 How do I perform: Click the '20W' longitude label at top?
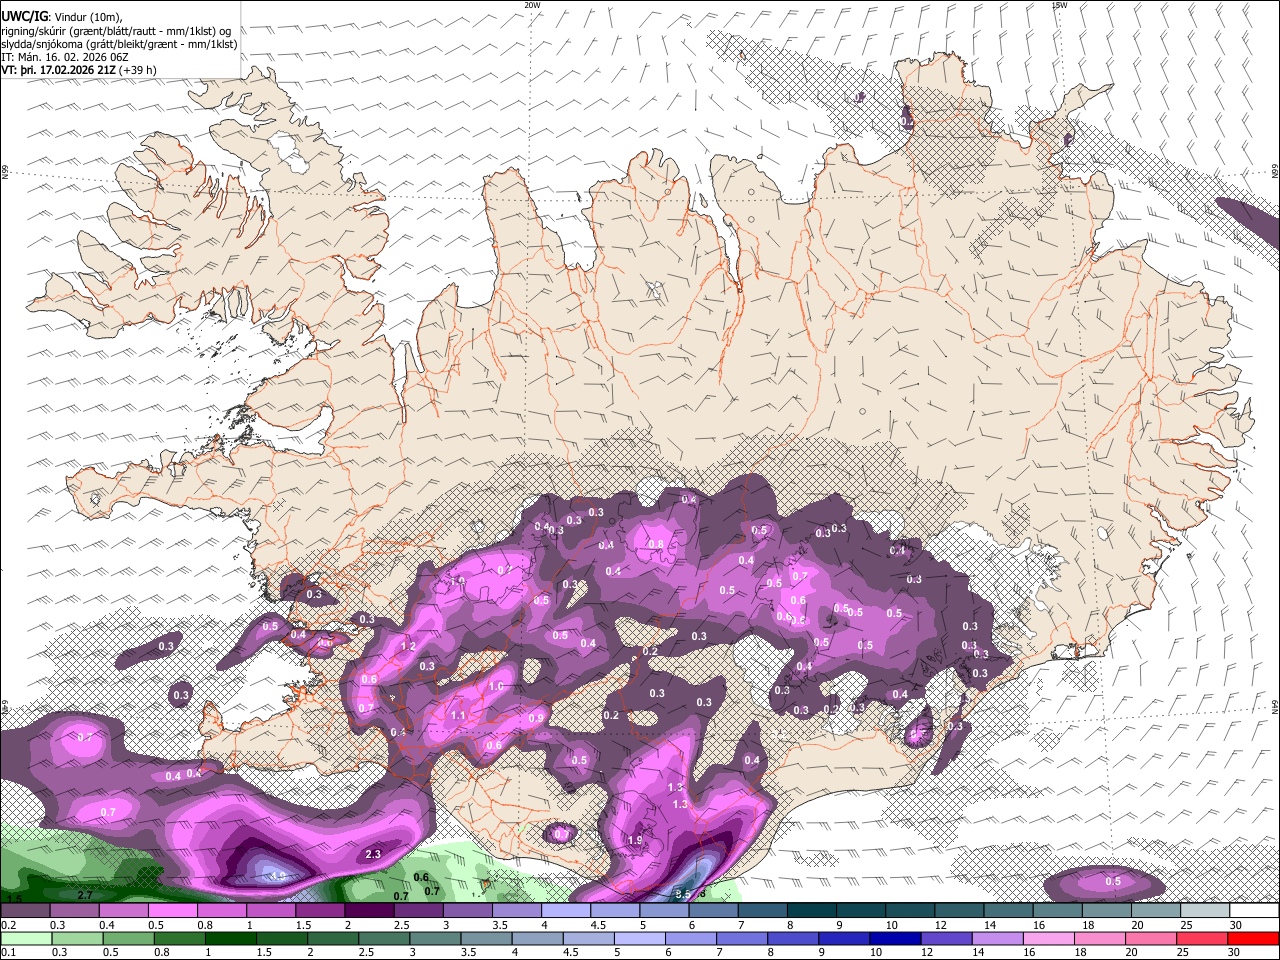[x=532, y=5]
